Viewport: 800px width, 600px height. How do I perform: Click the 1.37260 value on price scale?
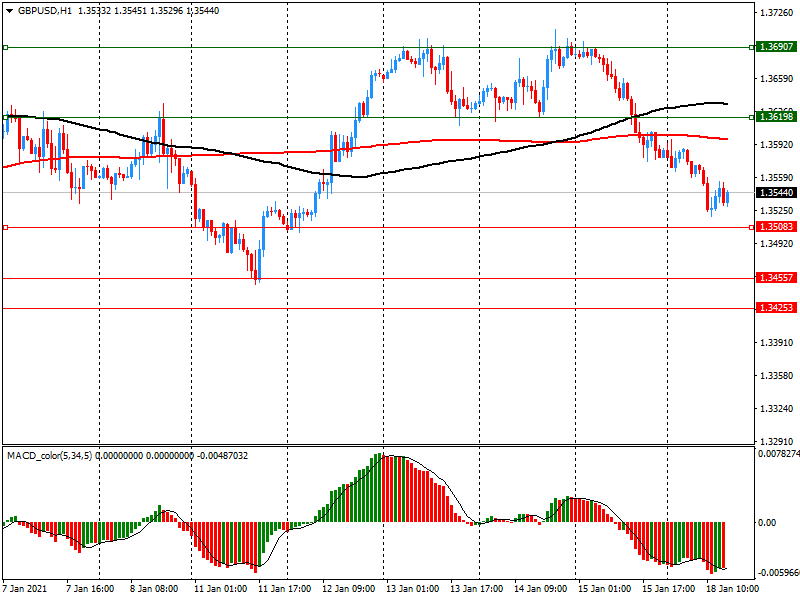pos(776,13)
